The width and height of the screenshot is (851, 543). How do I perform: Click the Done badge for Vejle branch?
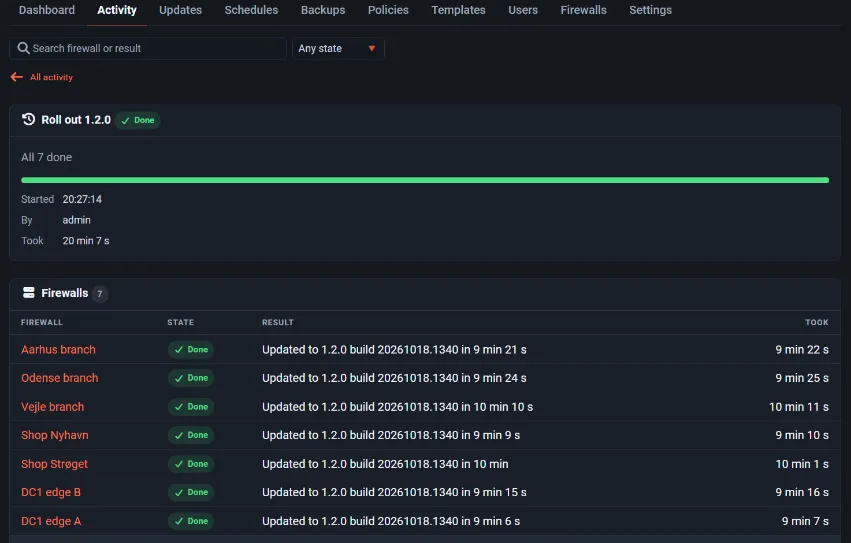point(191,407)
